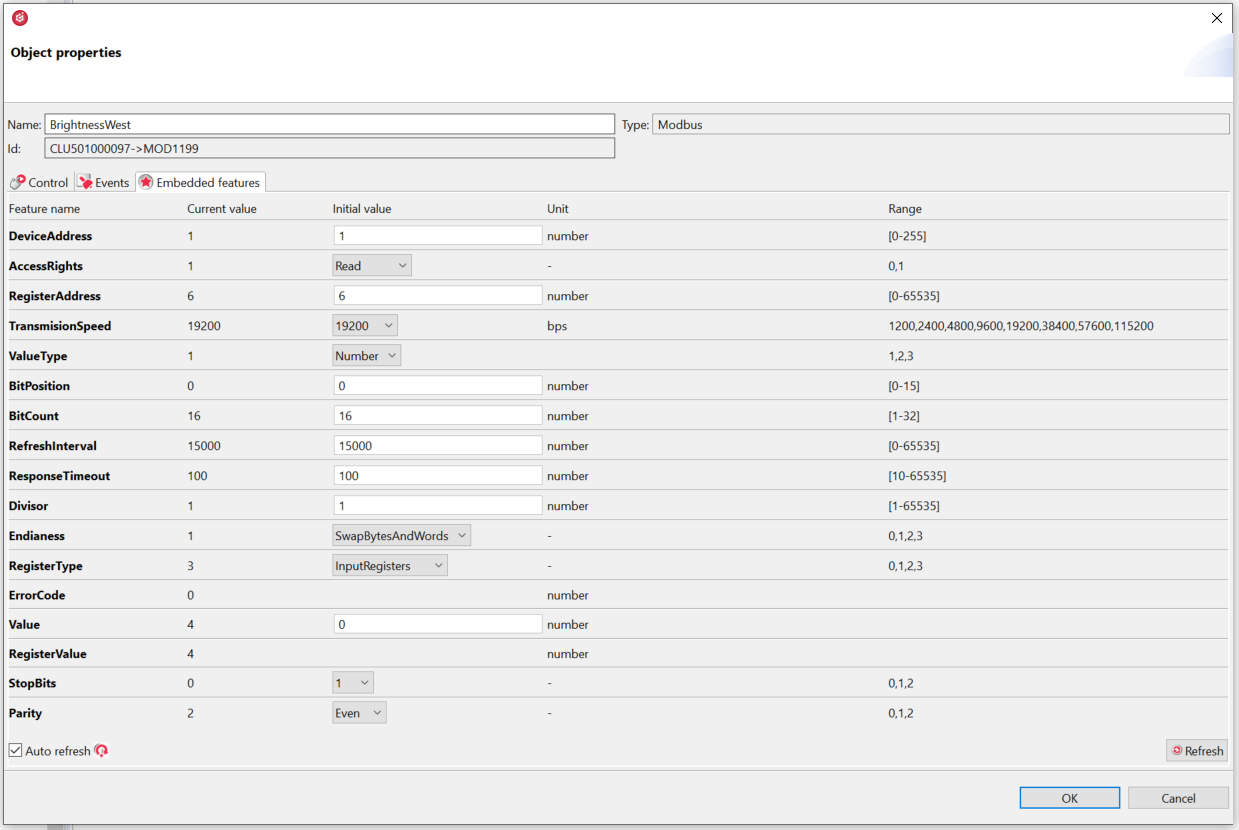Screen dimensions: 1239x830
Task: Click the Range column header
Action: 905,209
